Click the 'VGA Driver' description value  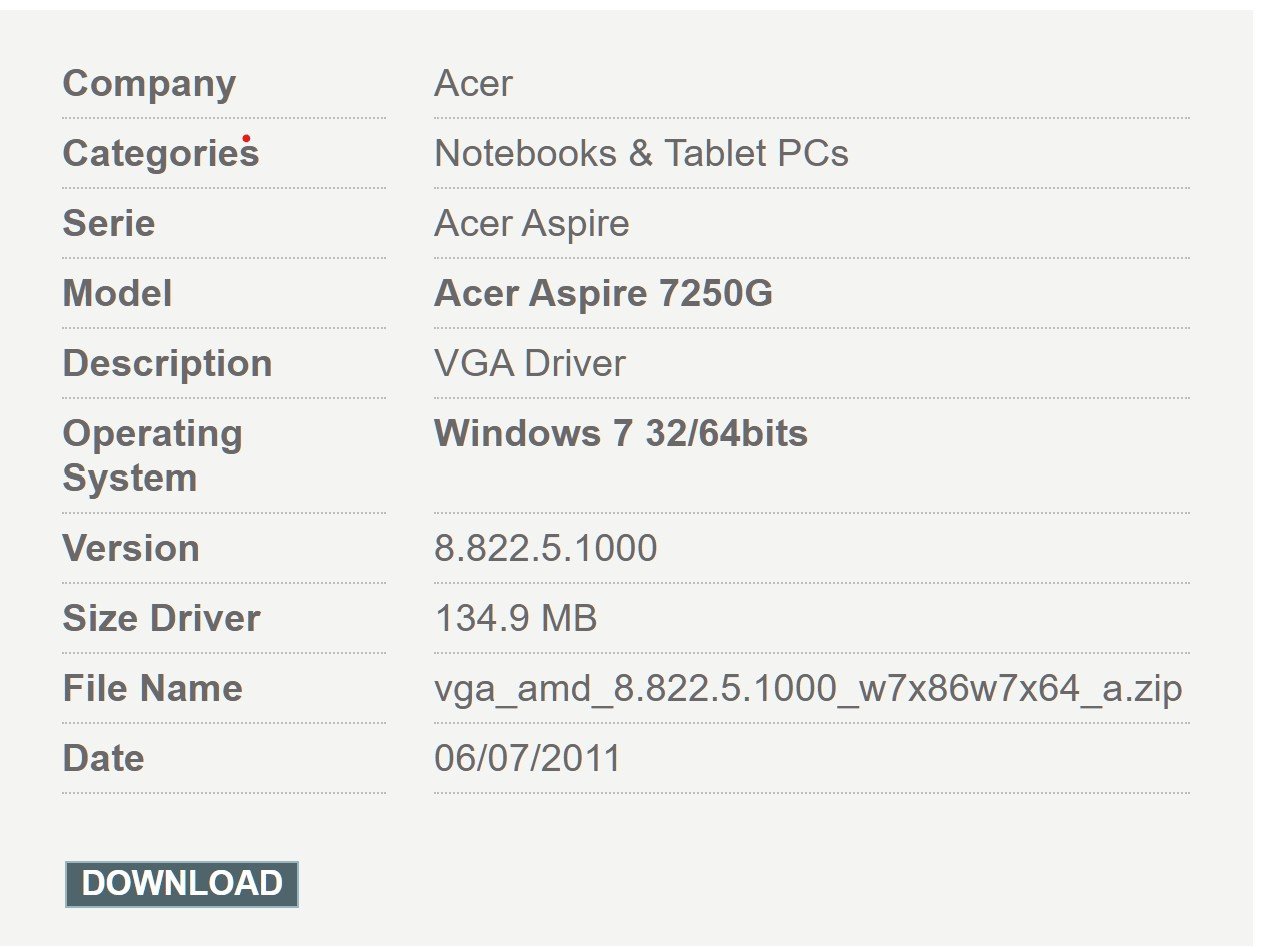530,363
